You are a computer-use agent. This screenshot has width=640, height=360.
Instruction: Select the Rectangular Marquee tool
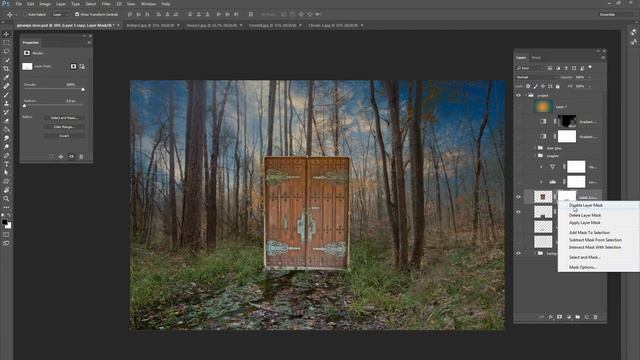pos(6,43)
